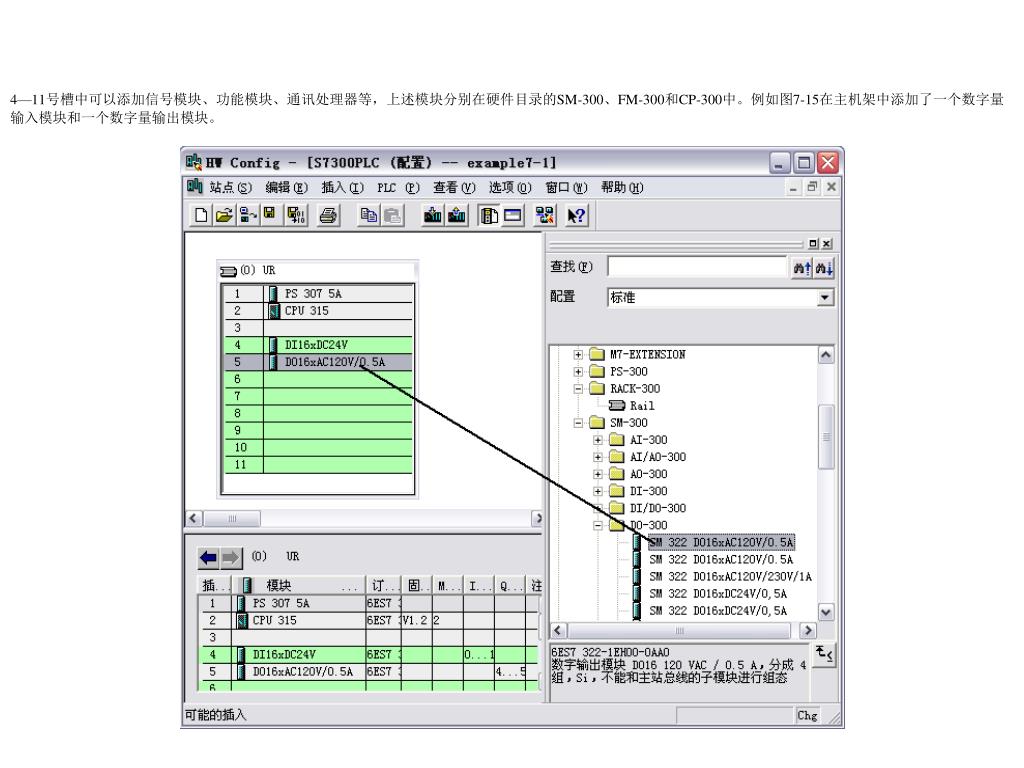This screenshot has height=768, width=1024.
Task: Click the Copy toolbar icon
Action: [369, 215]
